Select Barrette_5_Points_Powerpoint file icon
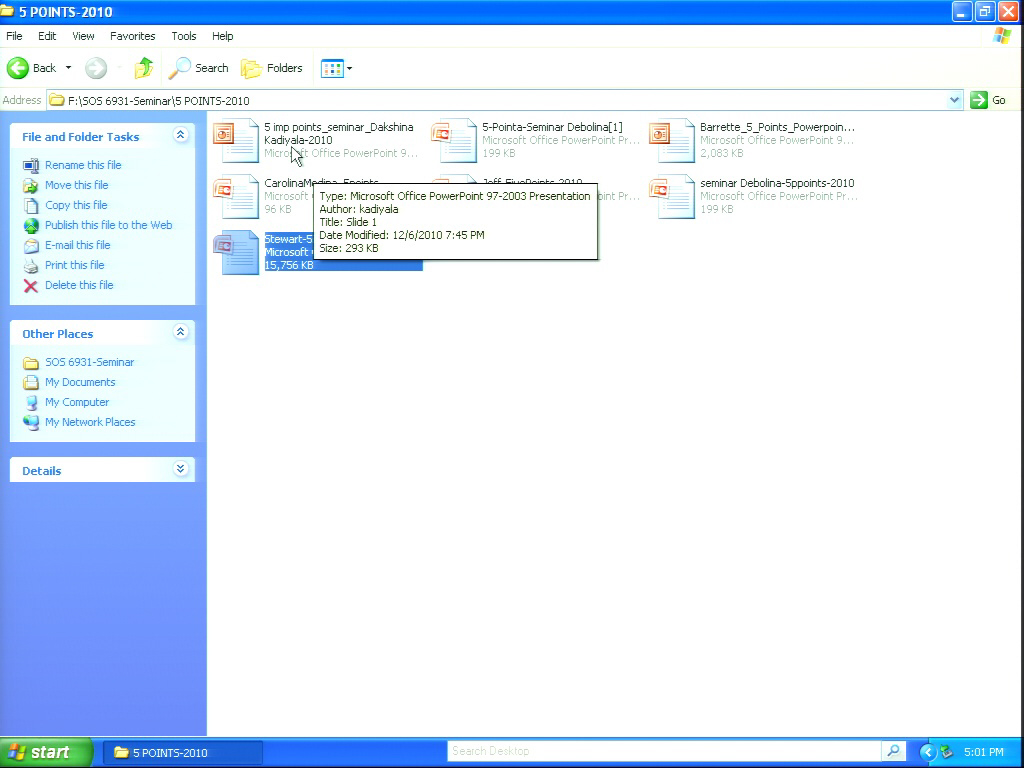The width and height of the screenshot is (1024, 768). [672, 140]
